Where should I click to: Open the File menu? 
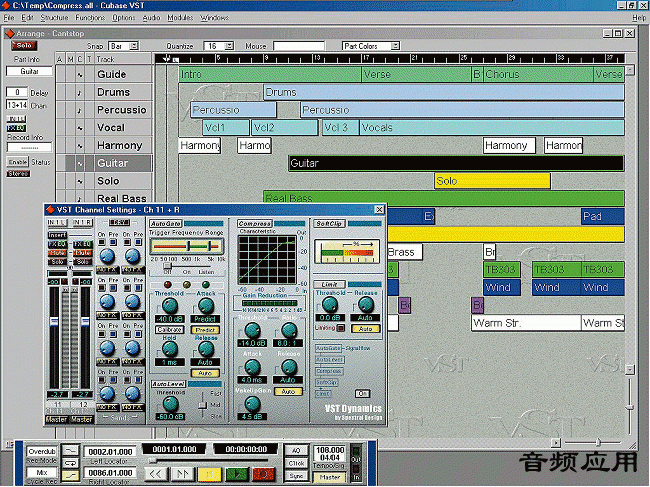click(x=9, y=18)
